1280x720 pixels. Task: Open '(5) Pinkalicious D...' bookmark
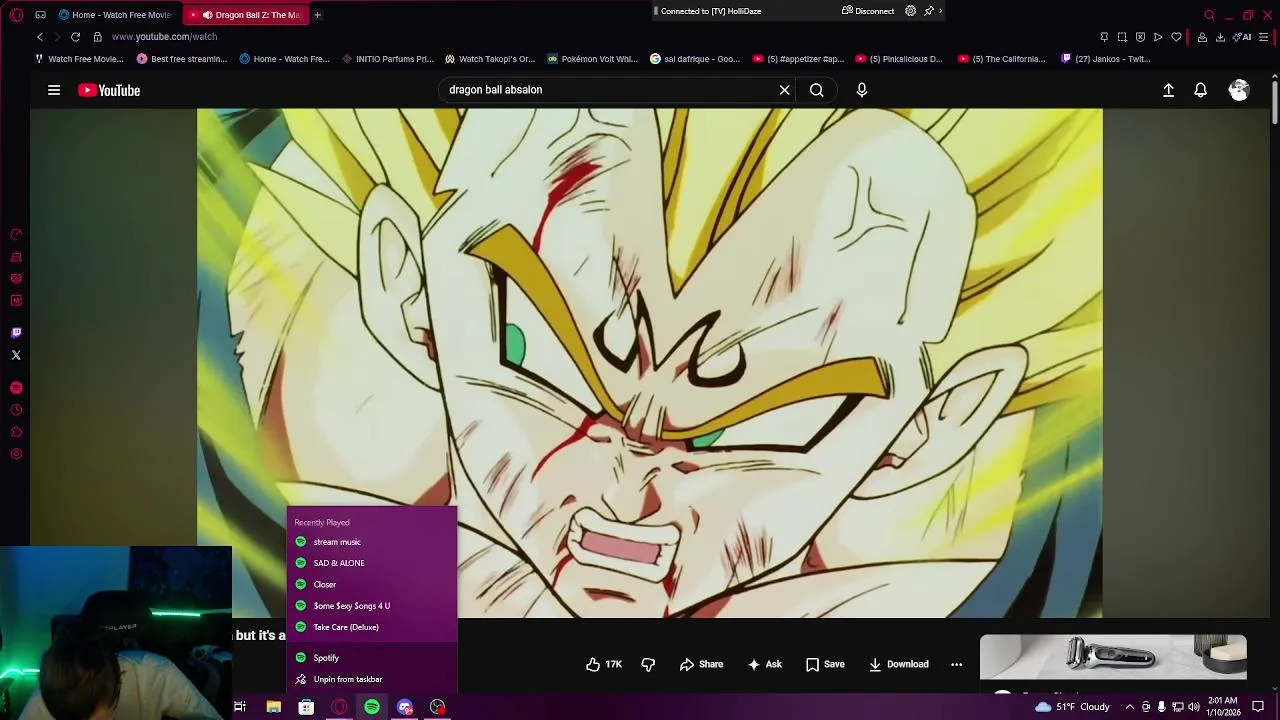(898, 59)
